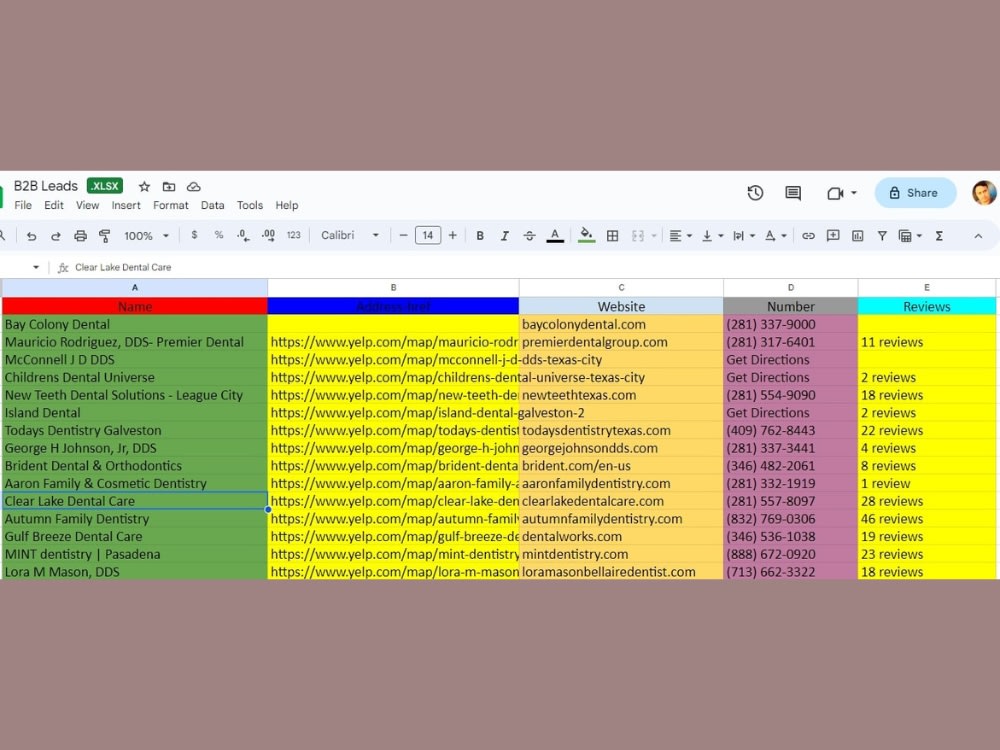The height and width of the screenshot is (750, 1000).
Task: Toggle strikethrough formatting
Action: 529,236
